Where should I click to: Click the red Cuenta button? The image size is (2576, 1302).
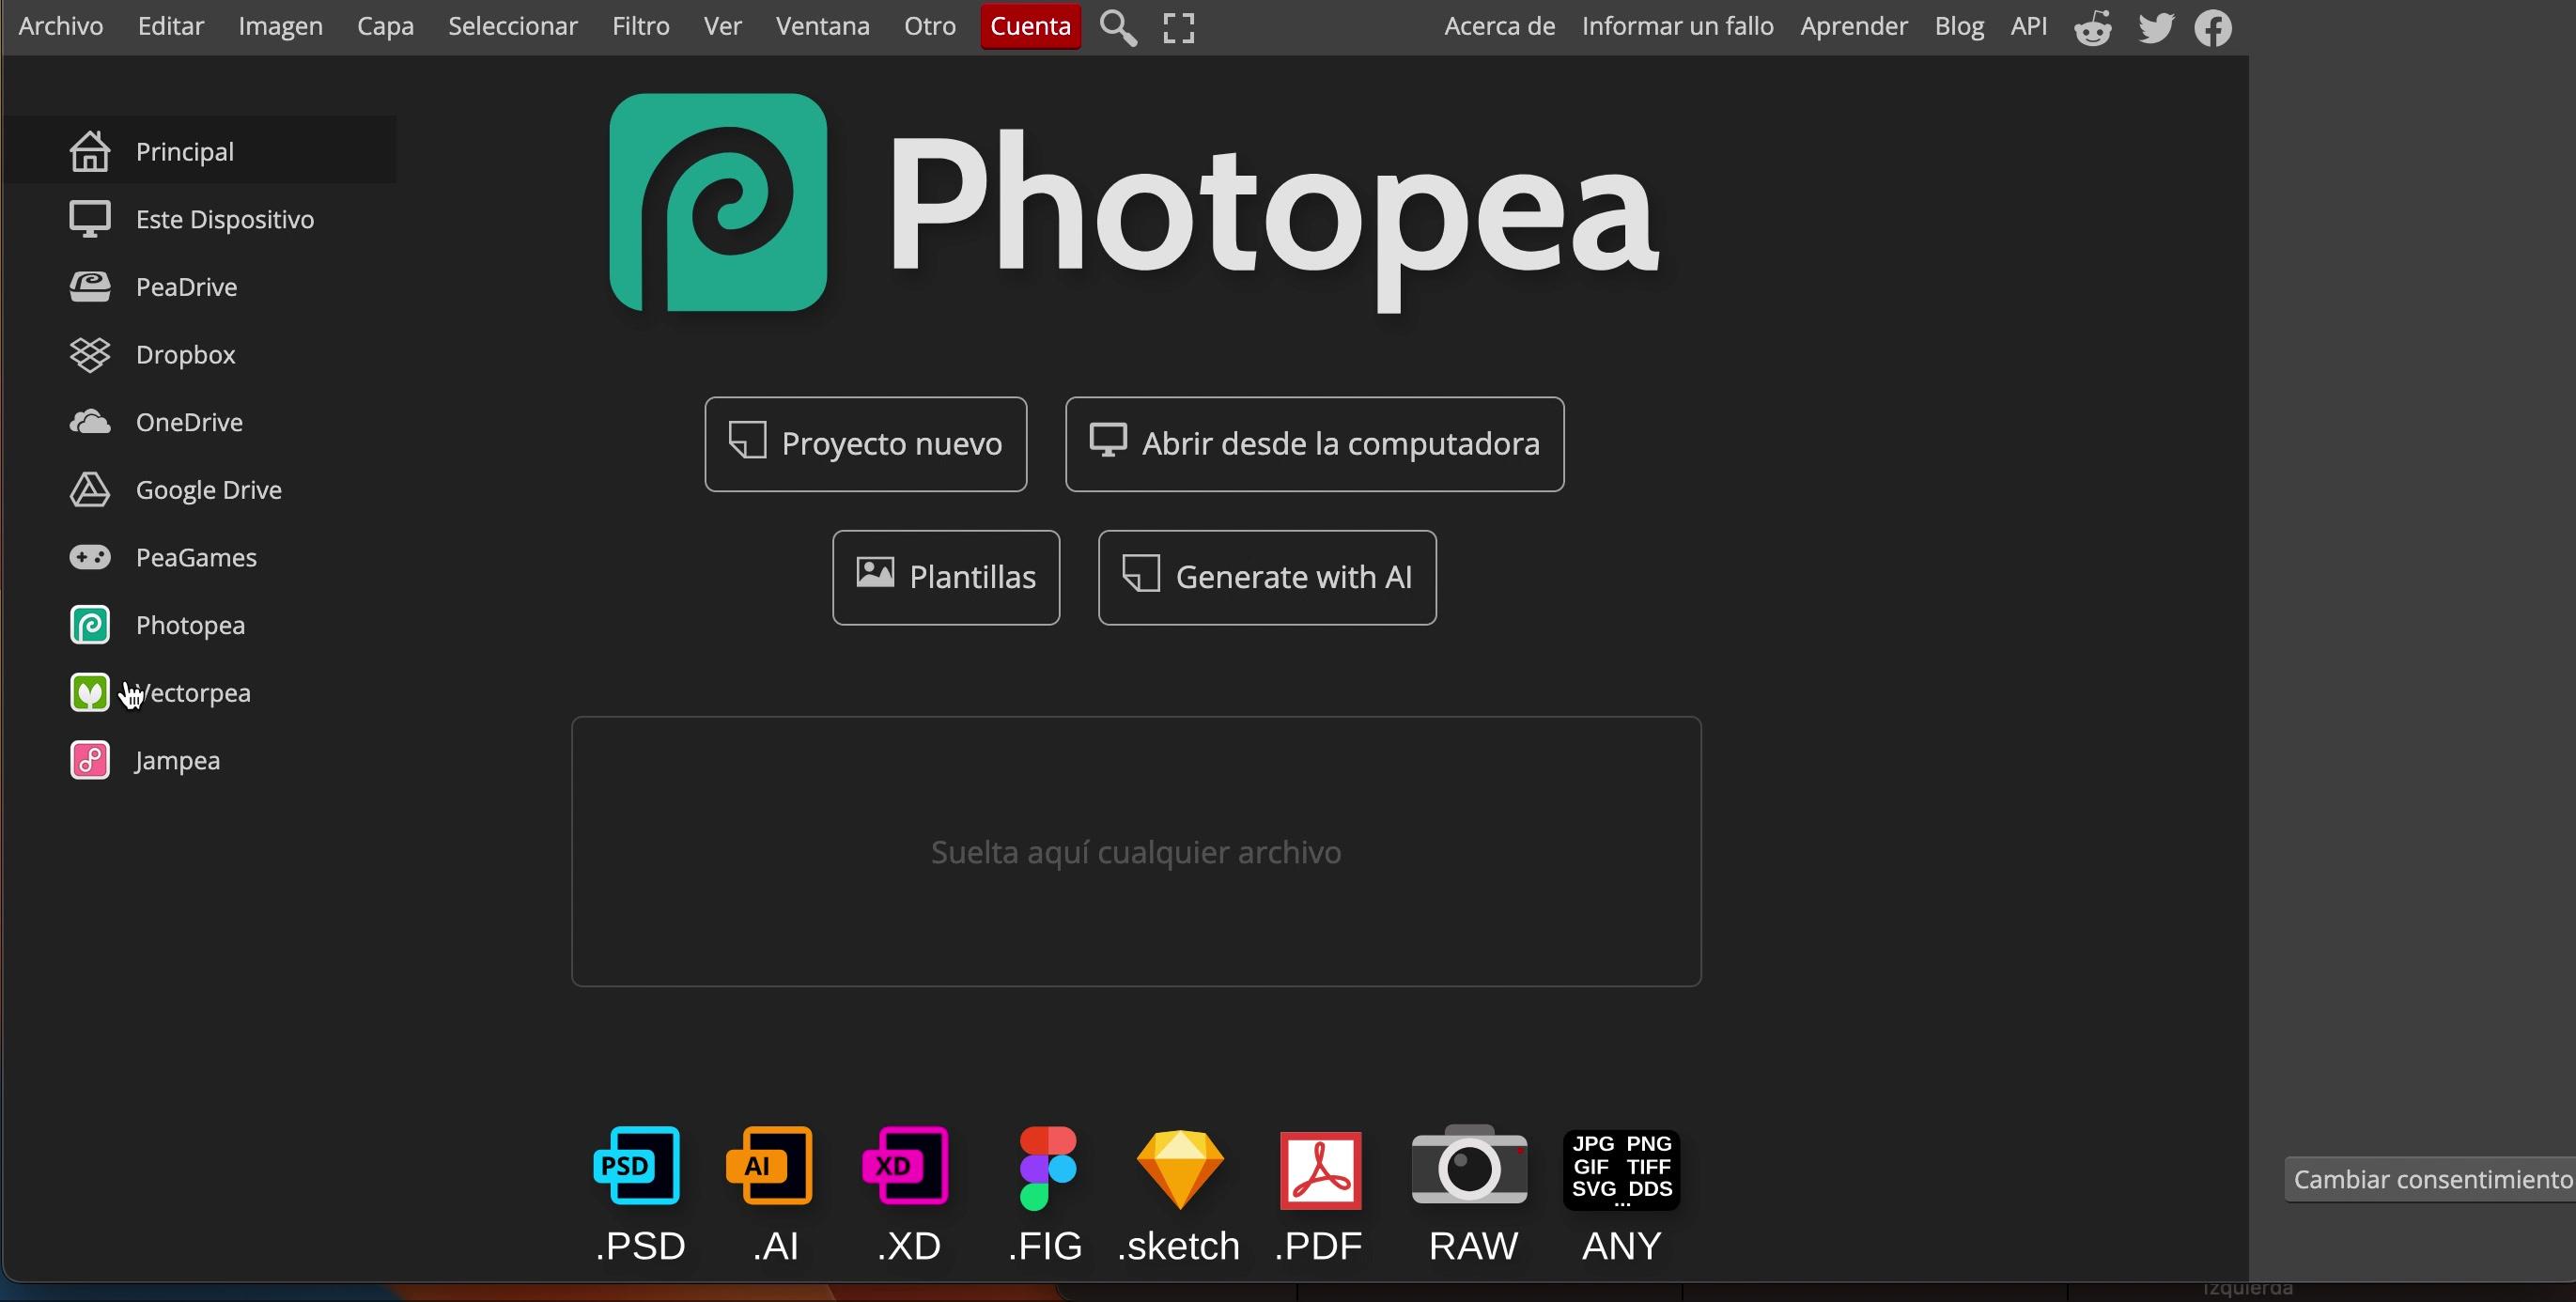point(1030,27)
